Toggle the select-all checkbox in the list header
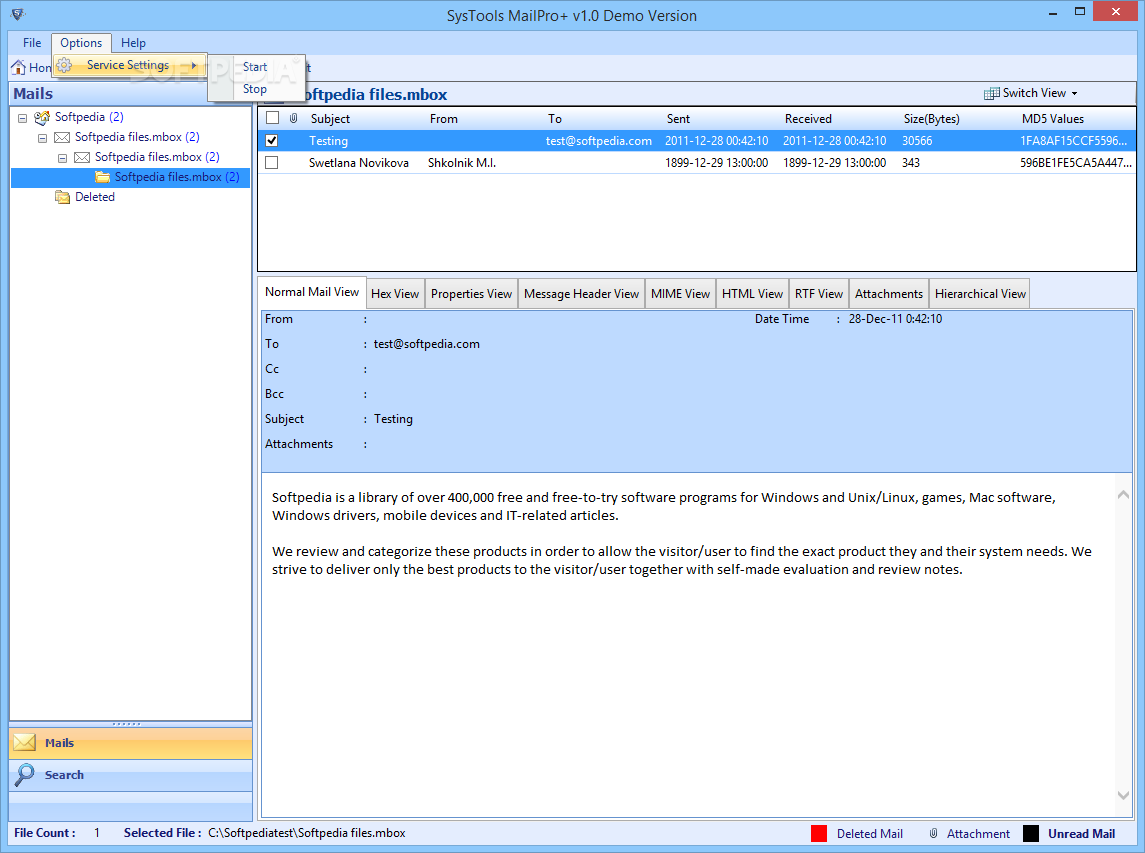Viewport: 1145px width, 853px height. tap(272, 118)
